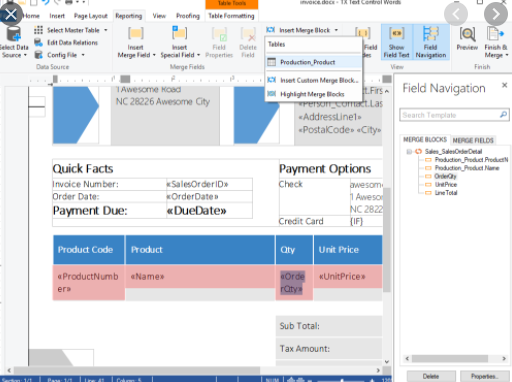This screenshot has height=382, width=512.
Task: Open the Proofing ribbon tab
Action: [188, 16]
